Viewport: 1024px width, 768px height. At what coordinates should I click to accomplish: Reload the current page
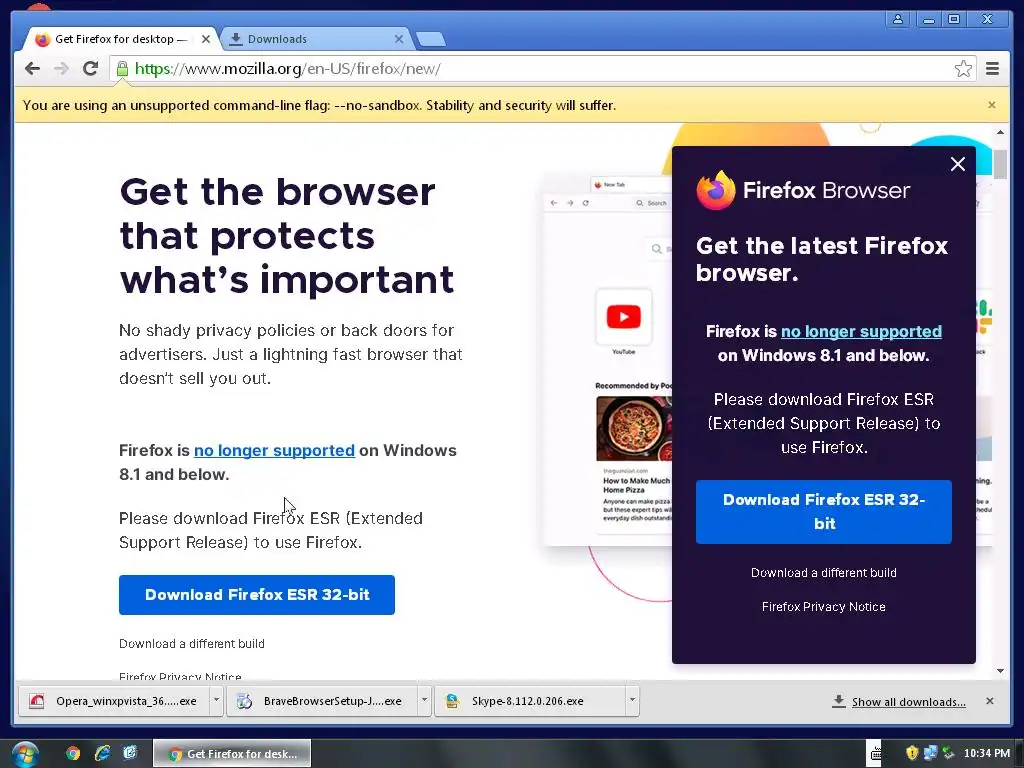(91, 69)
